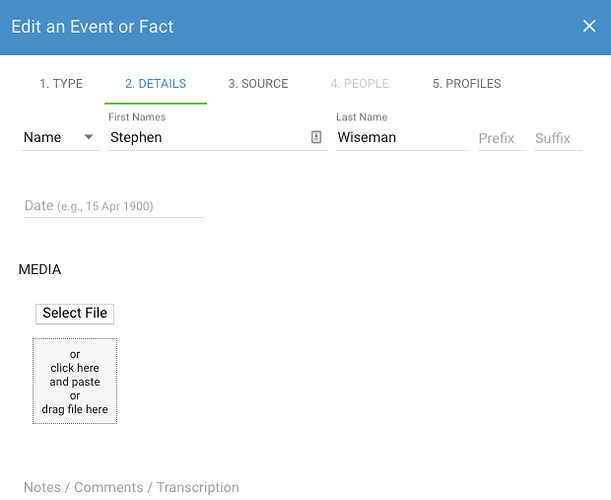Switch to the 3. SOURCE tab
This screenshot has width=611, height=500.
(x=258, y=84)
